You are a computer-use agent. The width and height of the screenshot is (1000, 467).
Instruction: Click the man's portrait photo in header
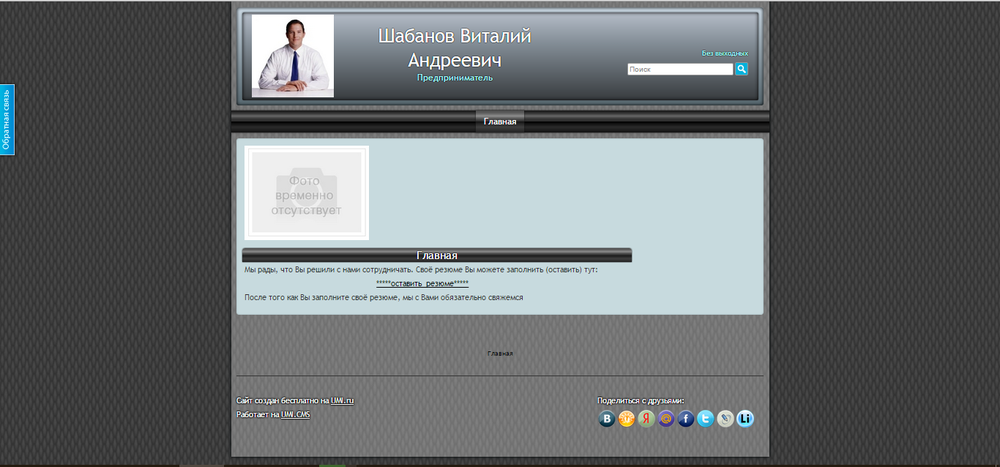(x=293, y=56)
